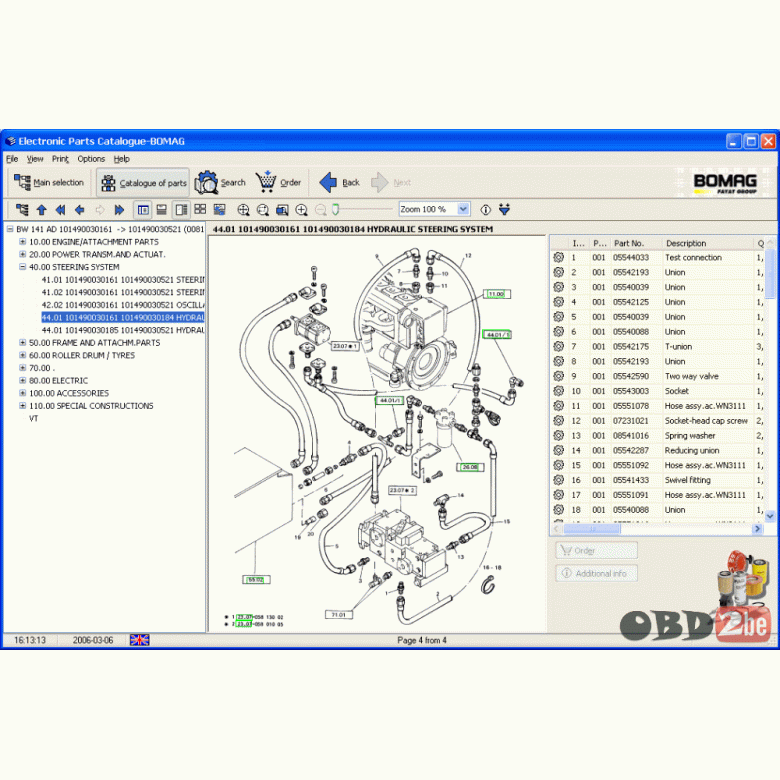Select 42.02 OSCILLA tree entry
Screen dimensions: 780x780
pyautogui.click(x=123, y=305)
